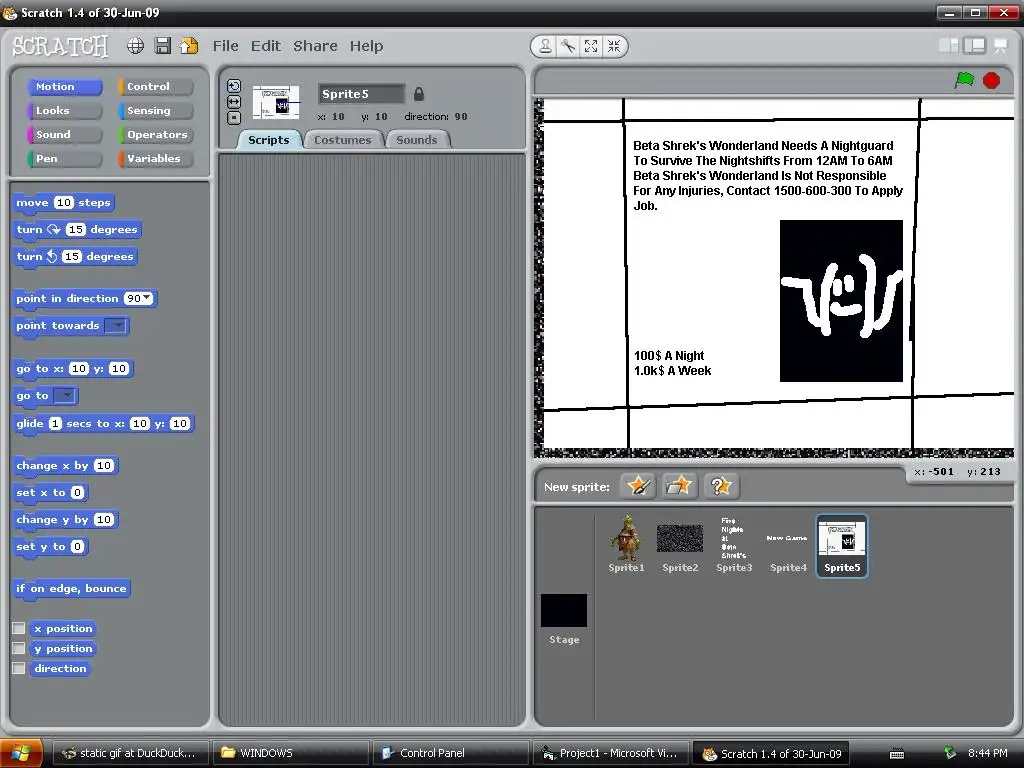Open the File menu
This screenshot has height=768, width=1024.
[x=225, y=46]
